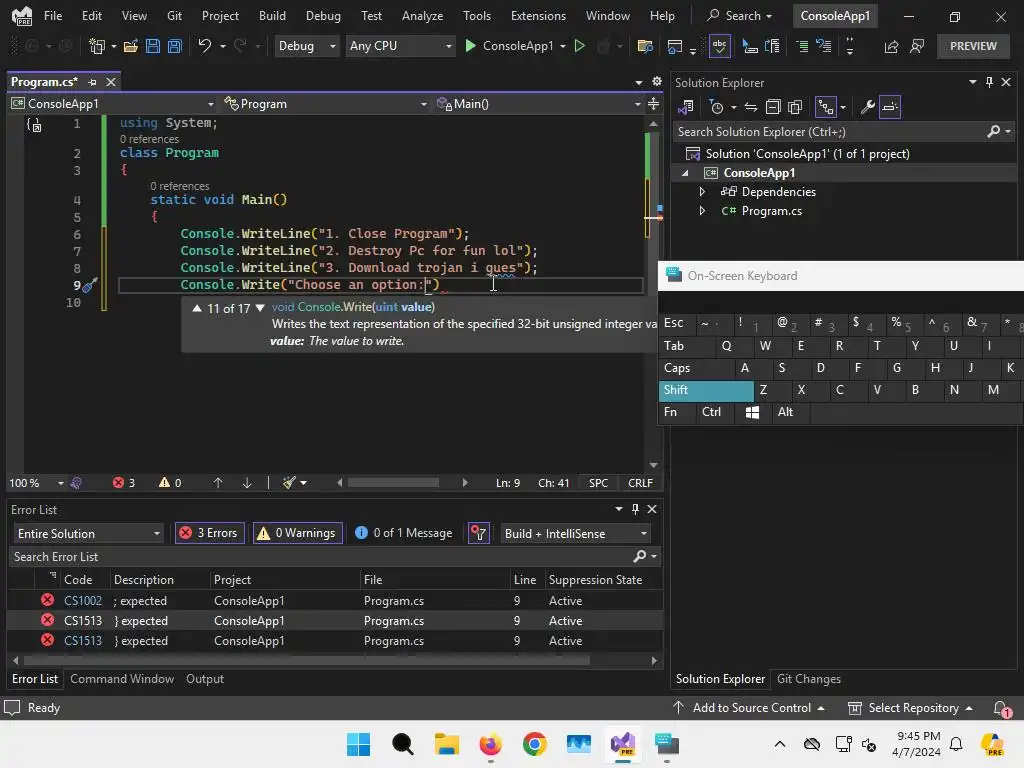The image size is (1024, 768).
Task: Click Preview Selected Items icon in Solution Explorer
Action: [889, 106]
